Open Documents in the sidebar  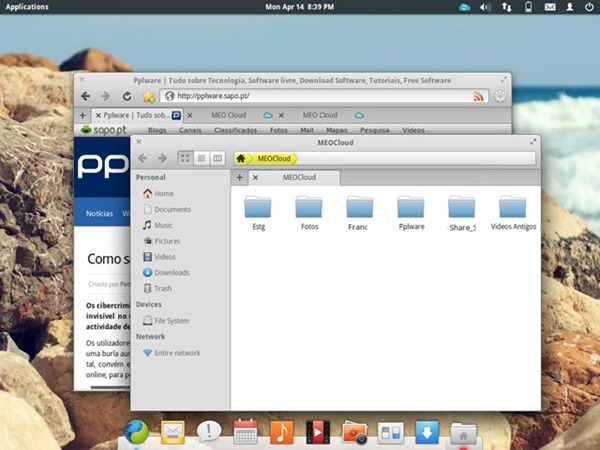click(x=167, y=209)
